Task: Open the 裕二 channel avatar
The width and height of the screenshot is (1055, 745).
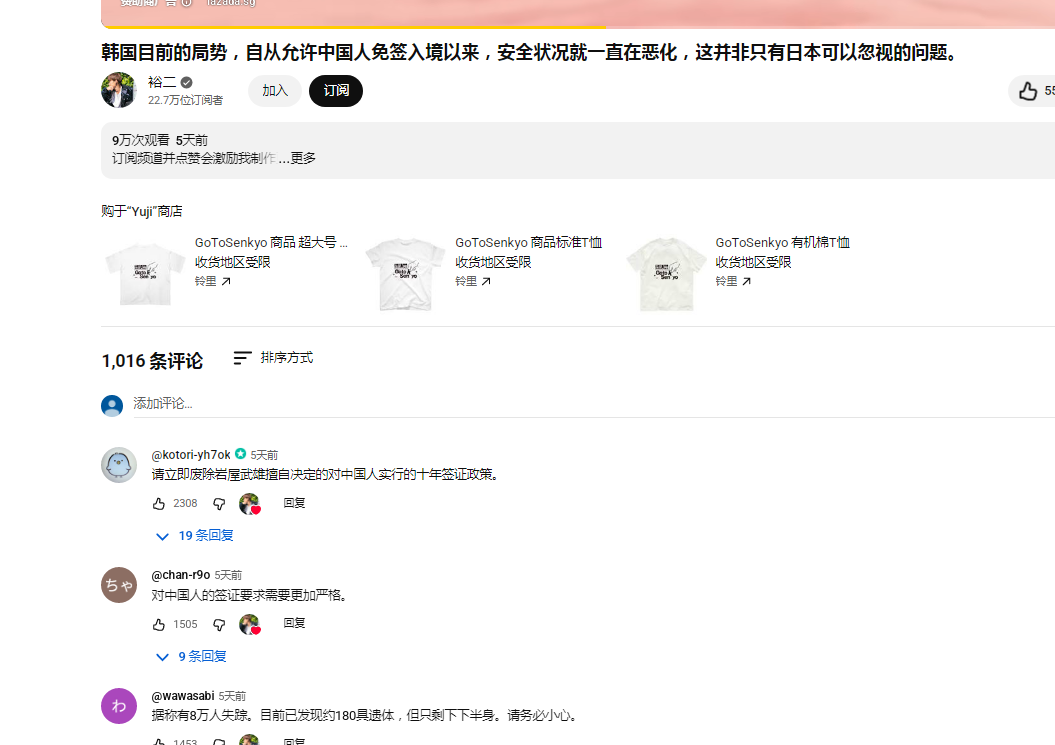Action: click(x=118, y=90)
